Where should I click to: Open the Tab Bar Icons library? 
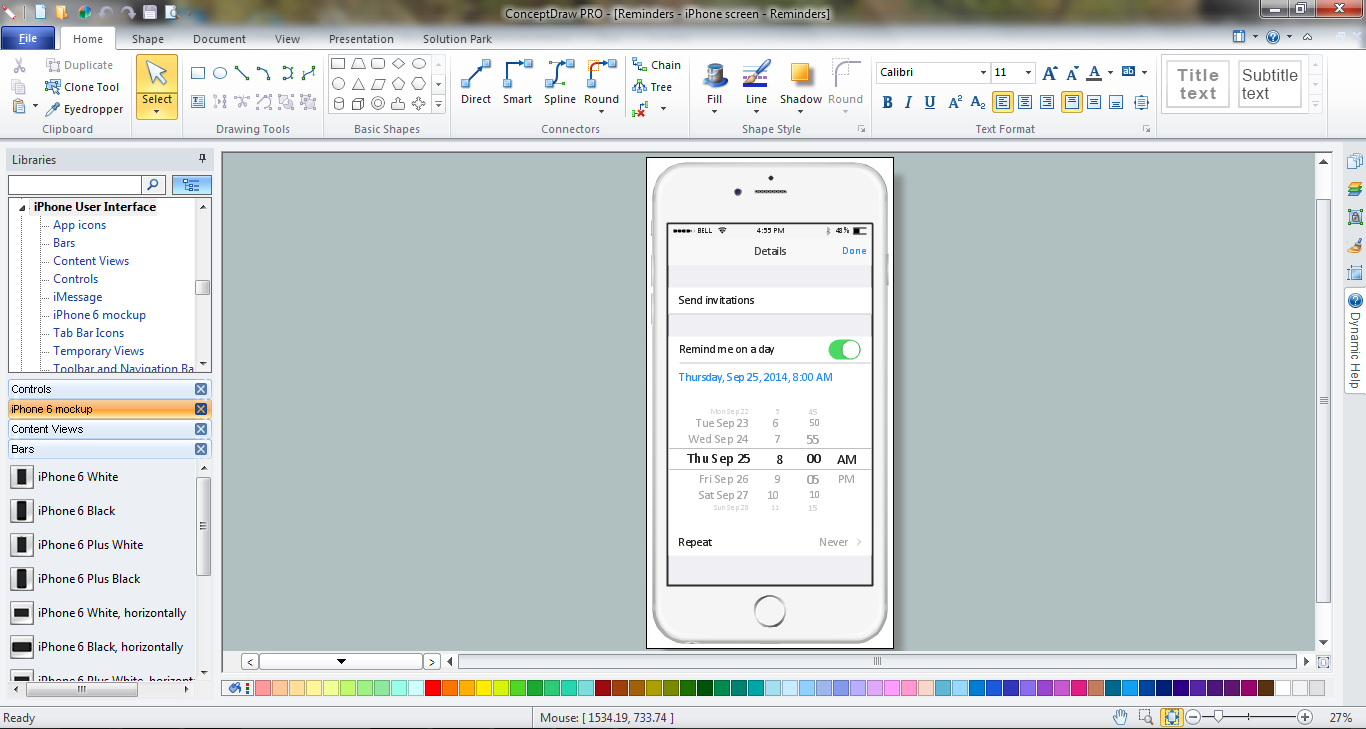coord(89,333)
